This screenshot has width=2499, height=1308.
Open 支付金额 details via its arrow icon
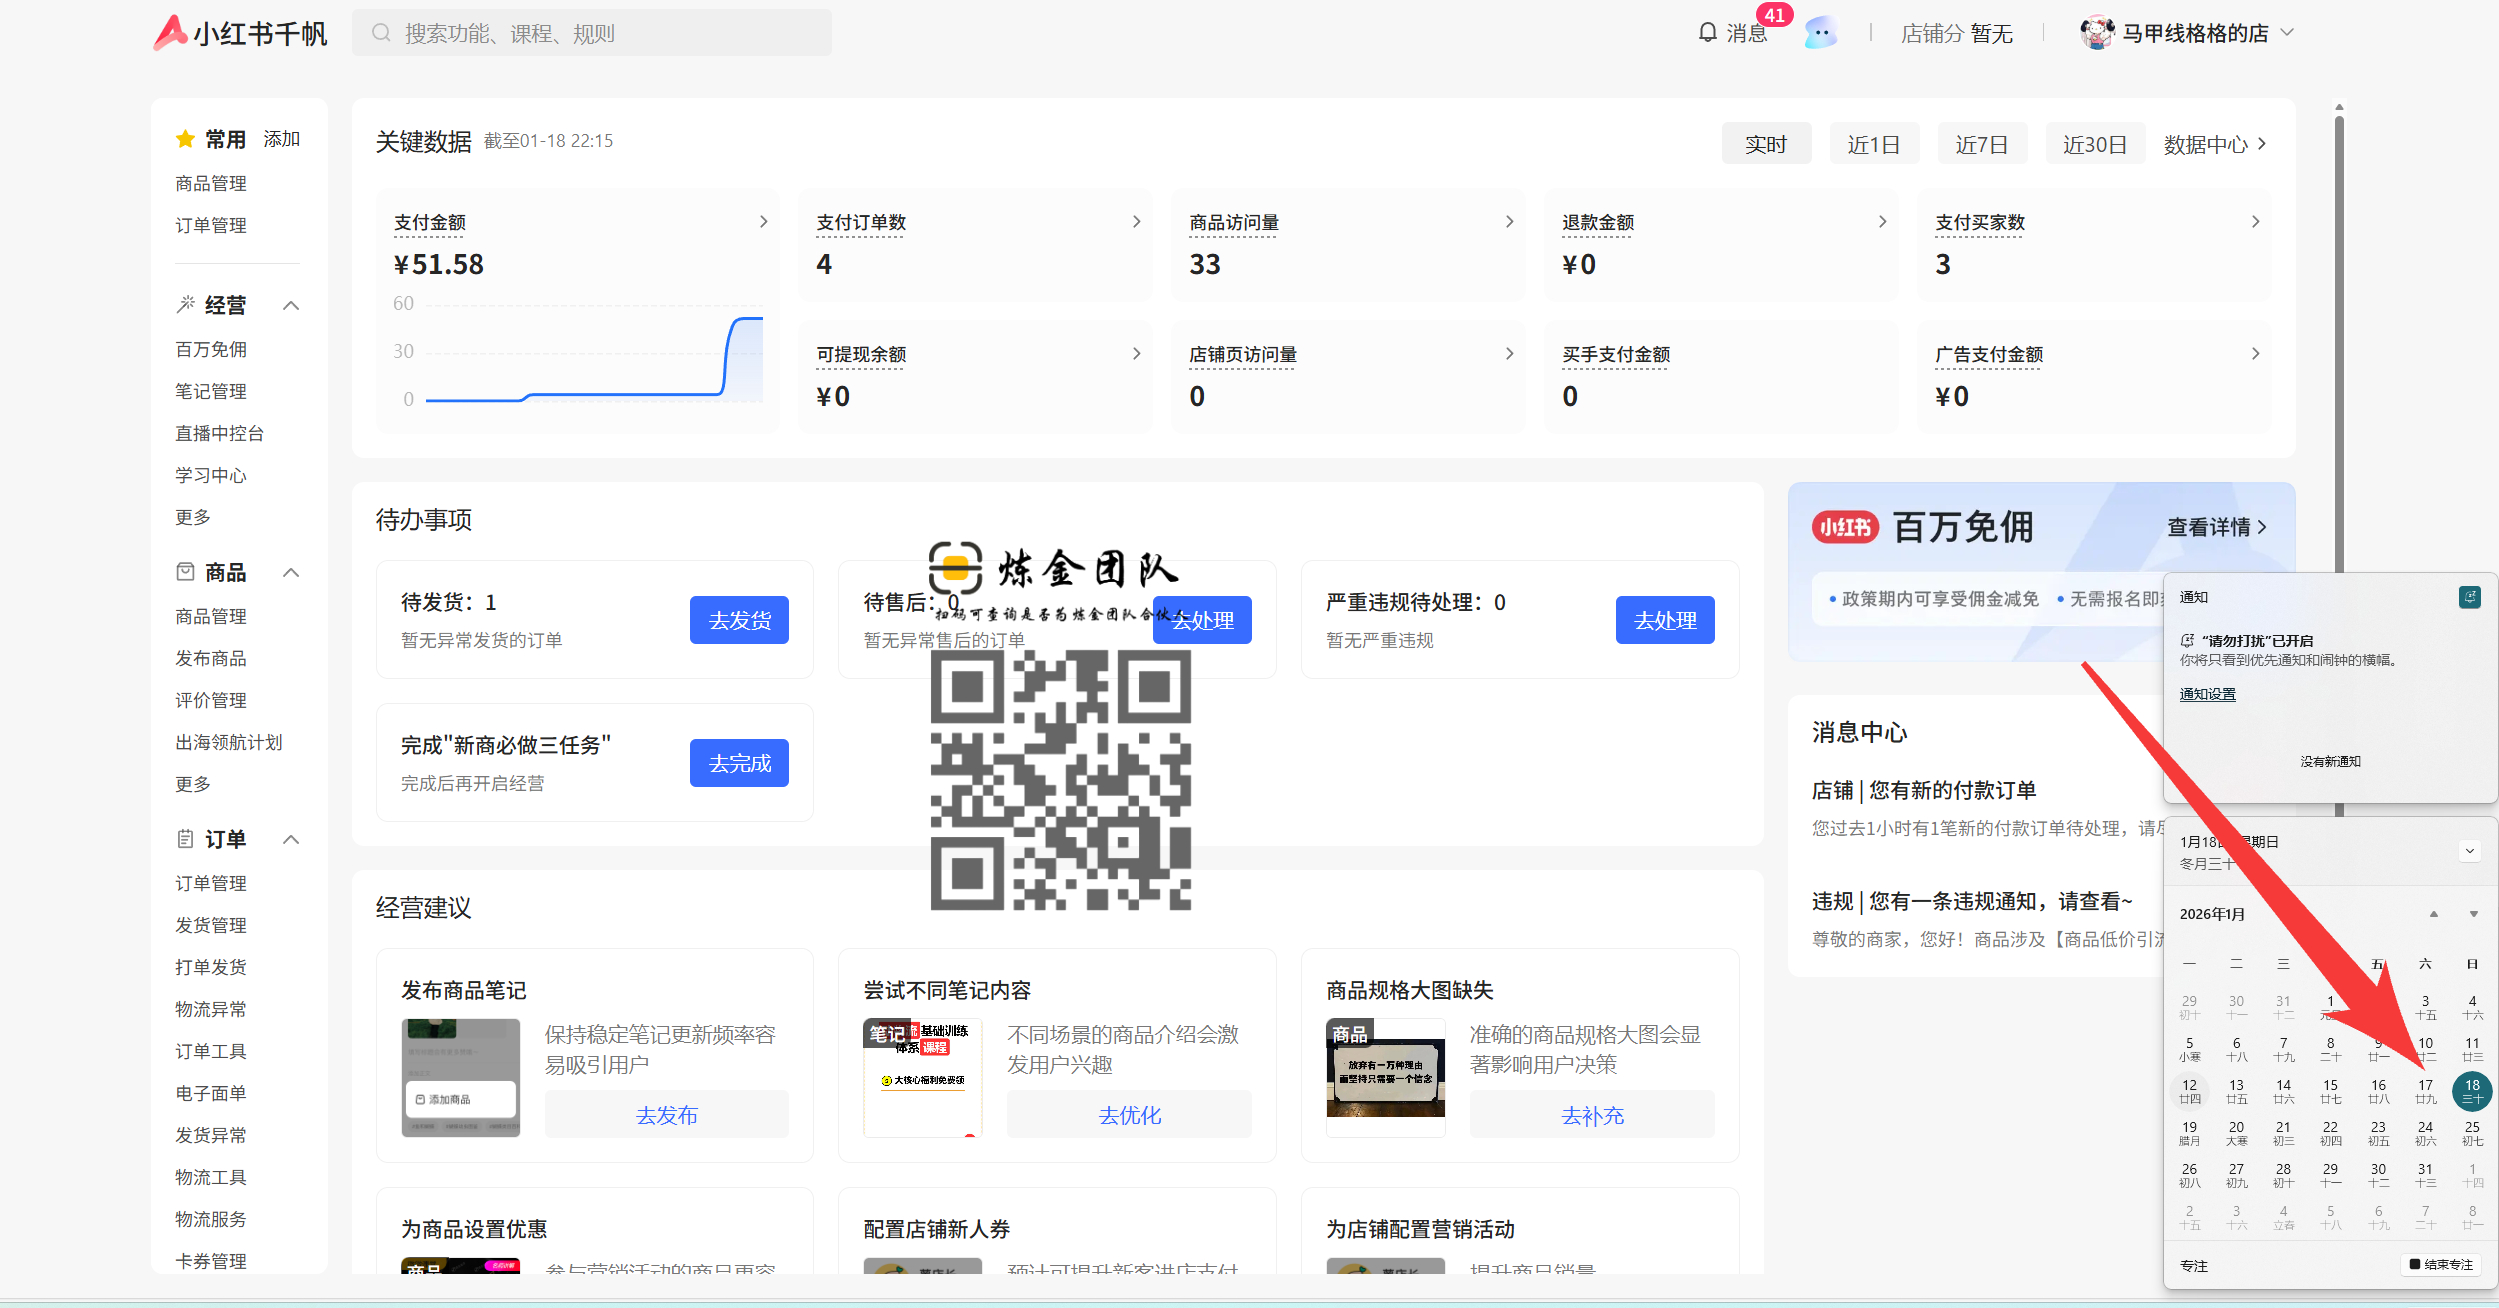coord(763,221)
